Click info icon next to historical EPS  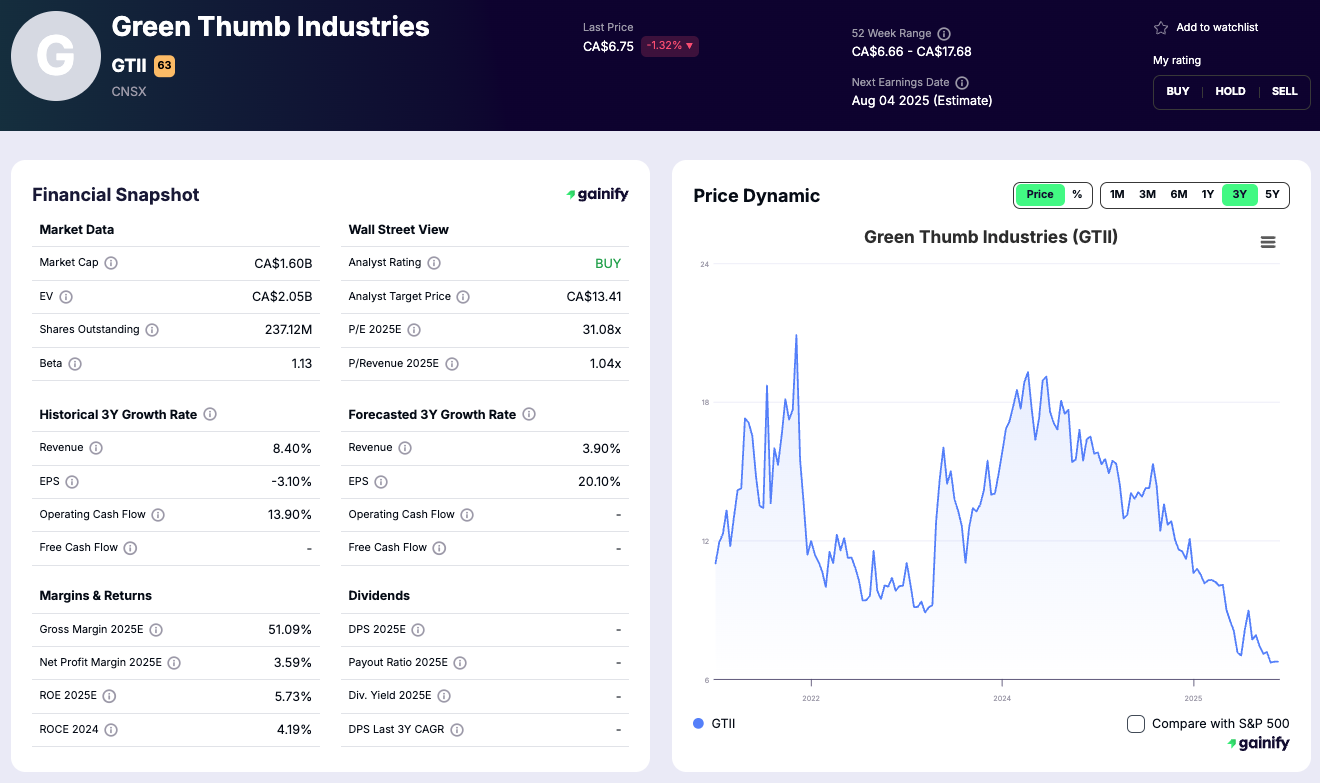(72, 482)
